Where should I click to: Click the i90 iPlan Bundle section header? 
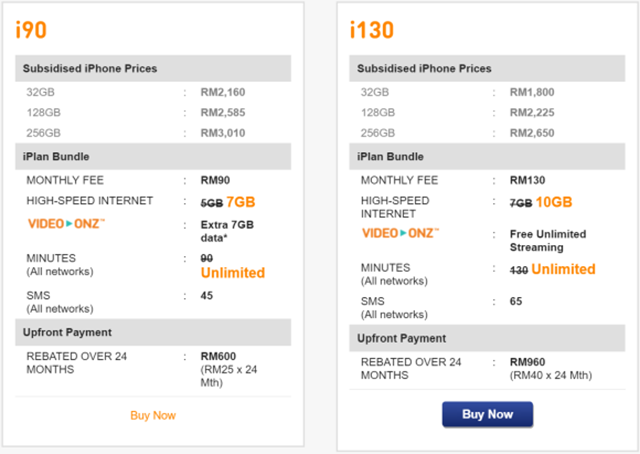[153, 156]
